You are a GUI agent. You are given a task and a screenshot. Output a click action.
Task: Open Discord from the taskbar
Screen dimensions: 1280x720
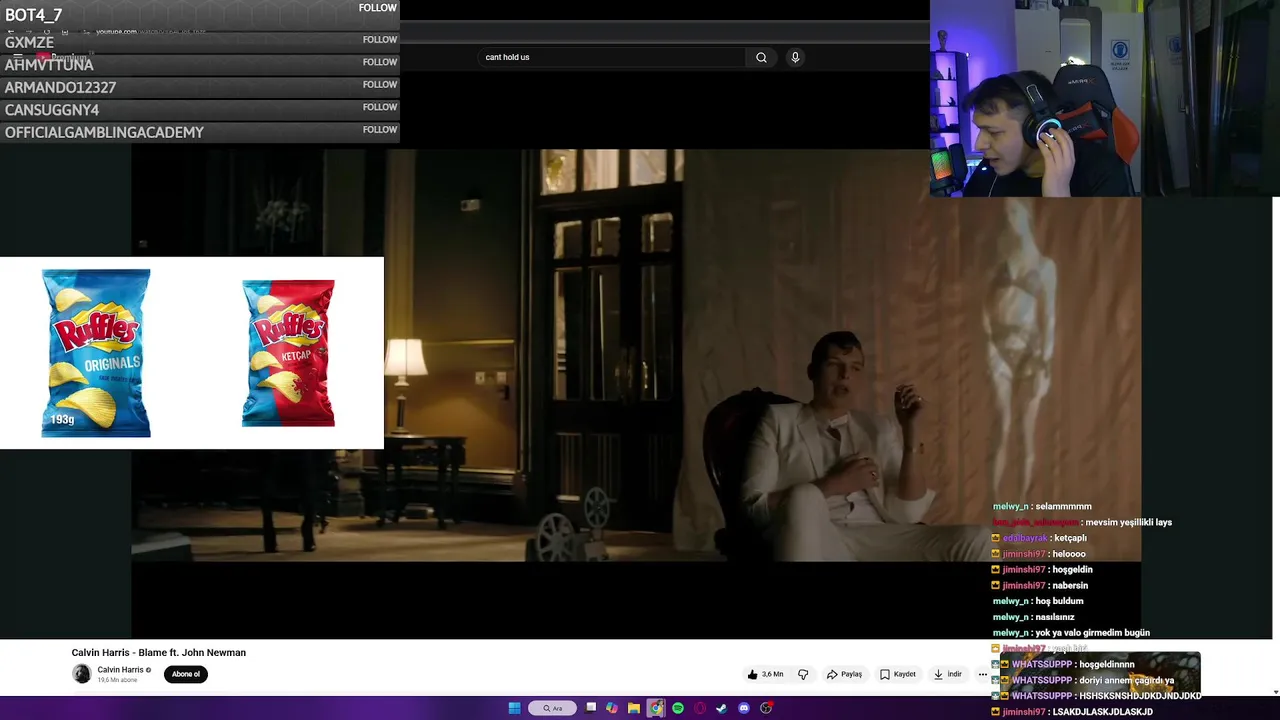(x=744, y=708)
